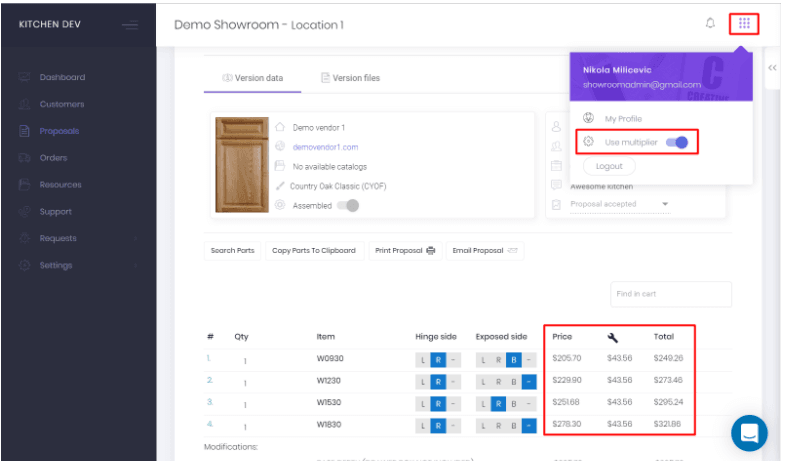Open row number 4 link for W1830
The image size is (785, 472).
point(210,424)
